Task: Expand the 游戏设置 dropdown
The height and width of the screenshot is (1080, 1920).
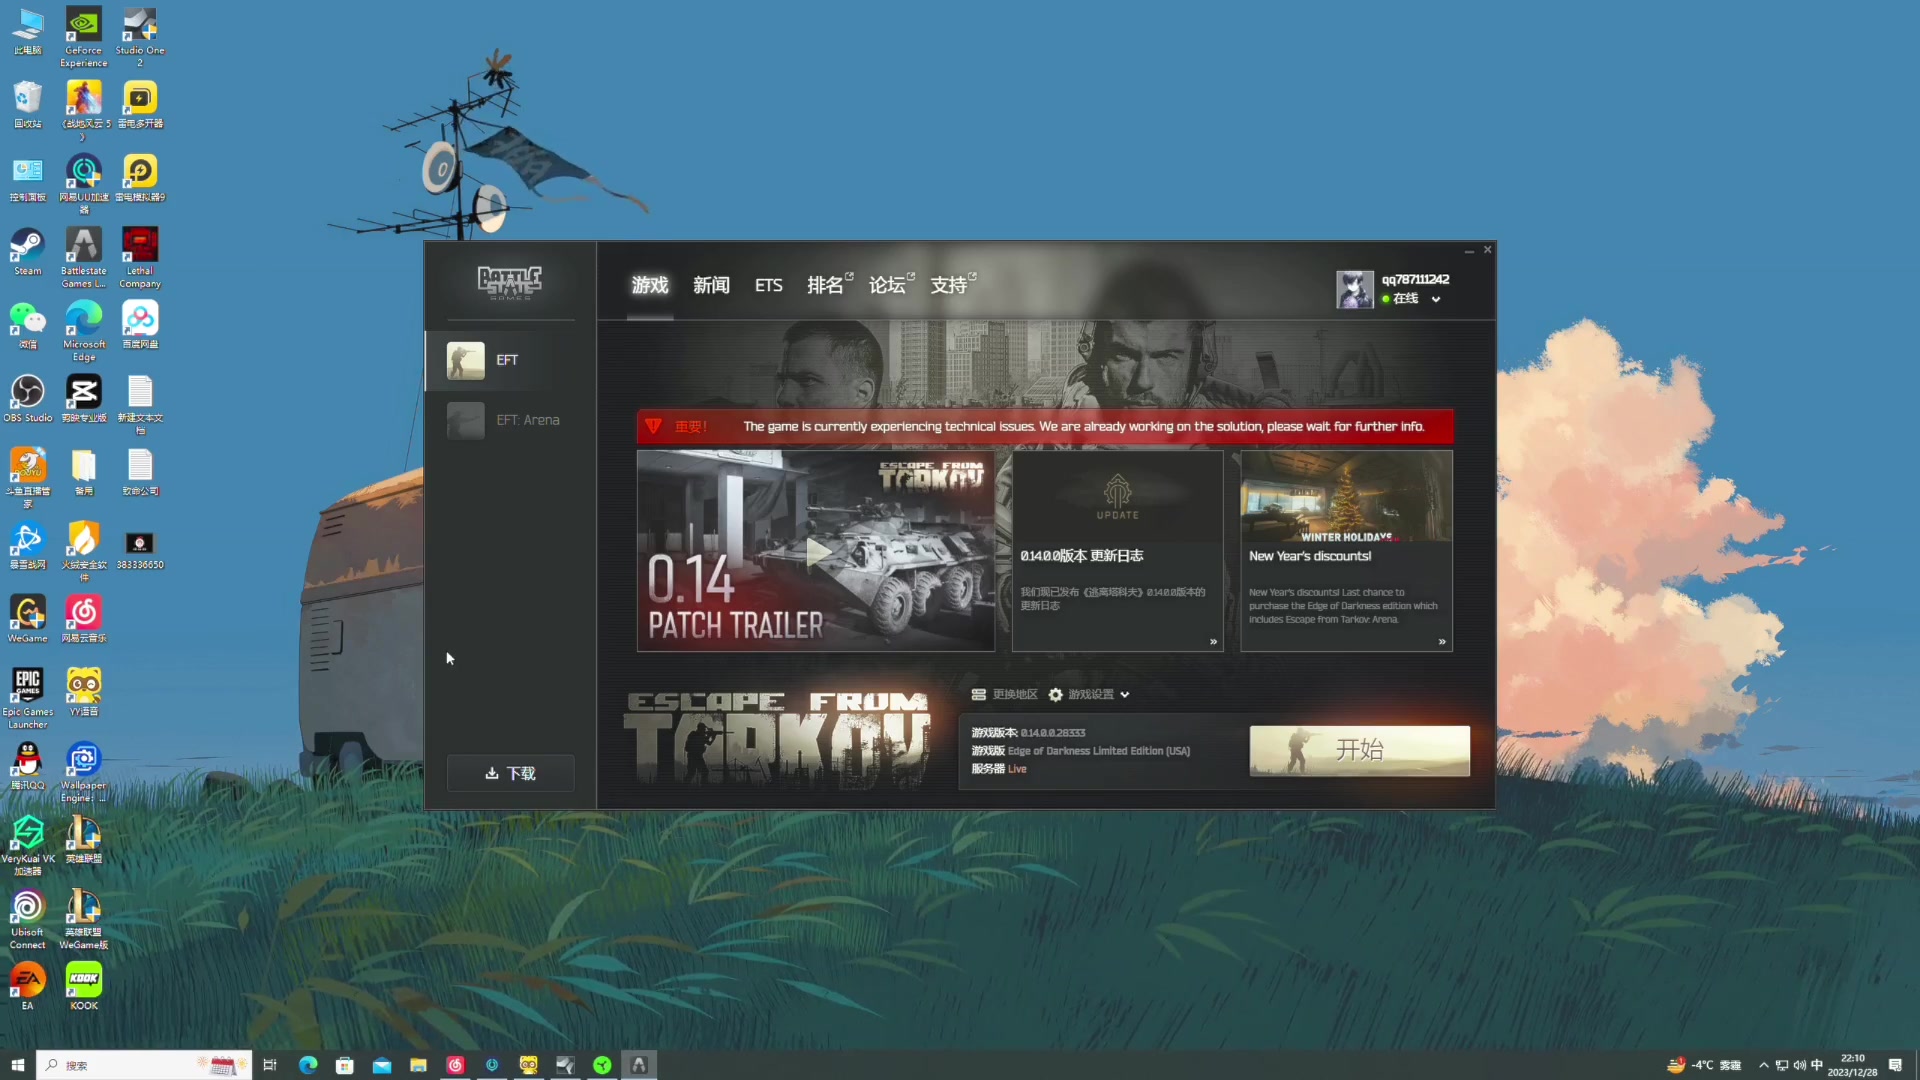Action: tap(1089, 694)
